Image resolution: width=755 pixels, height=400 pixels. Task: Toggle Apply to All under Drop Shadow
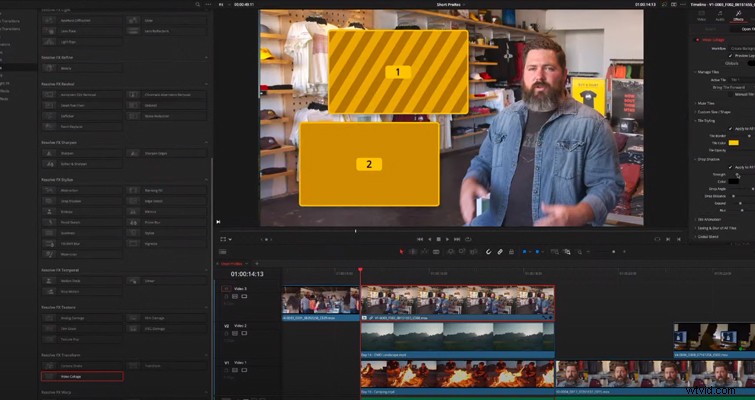point(730,167)
